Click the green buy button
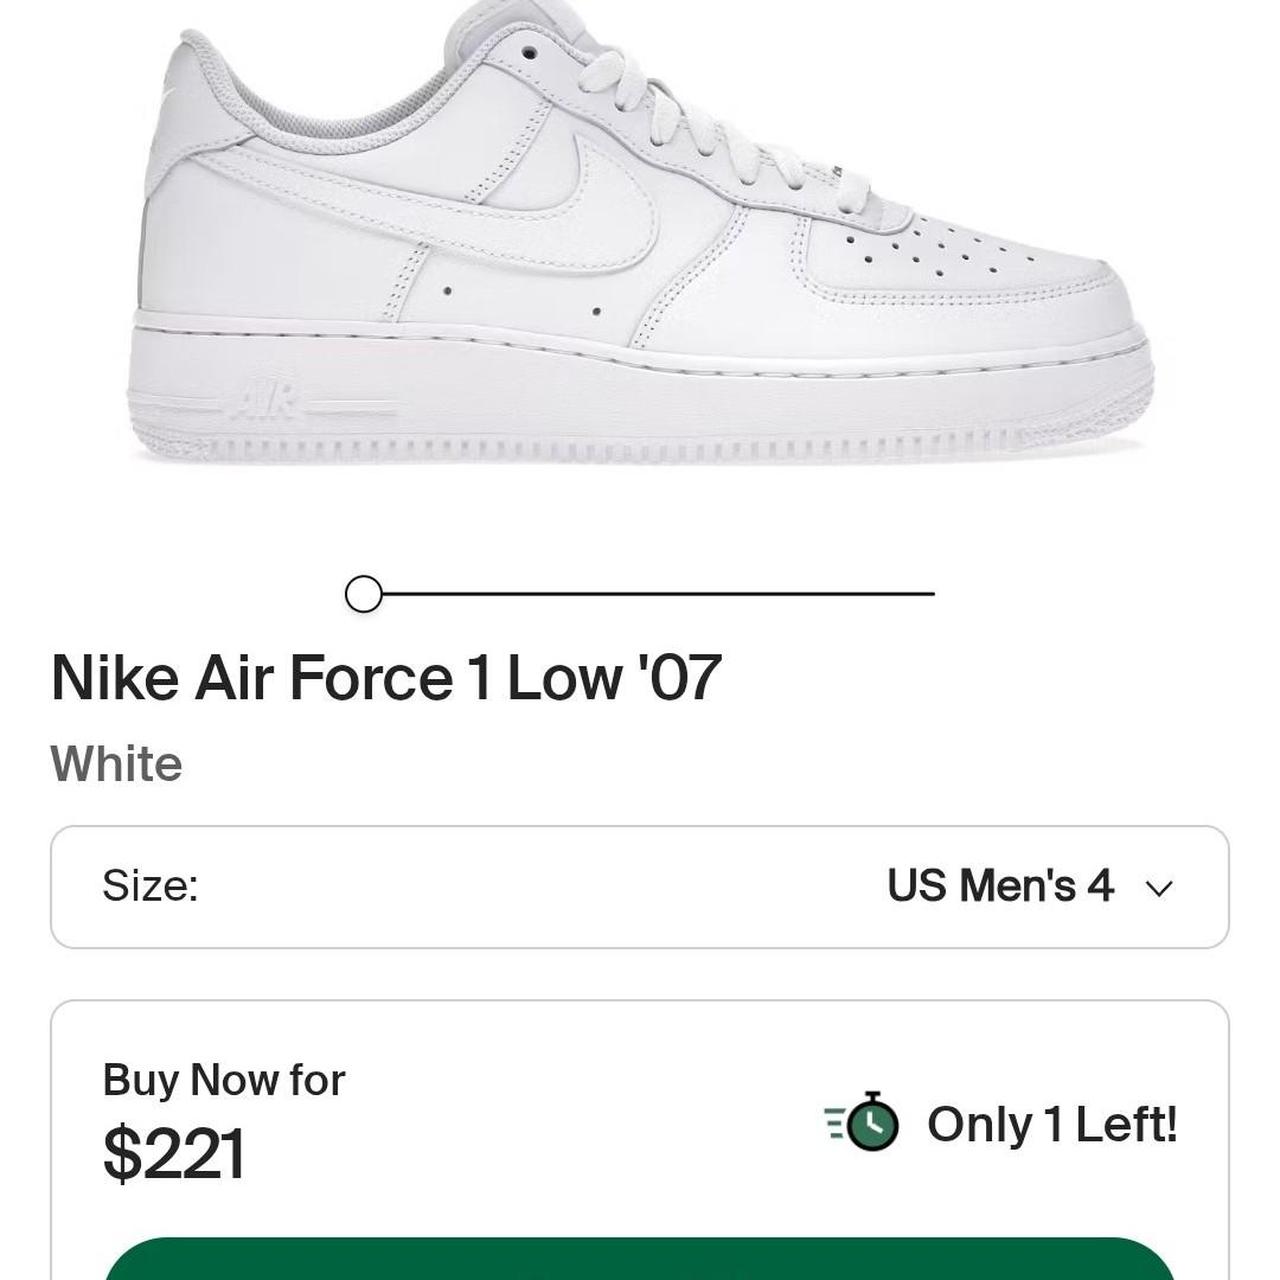Viewport: 1280px width, 1280px height. coord(640,1259)
